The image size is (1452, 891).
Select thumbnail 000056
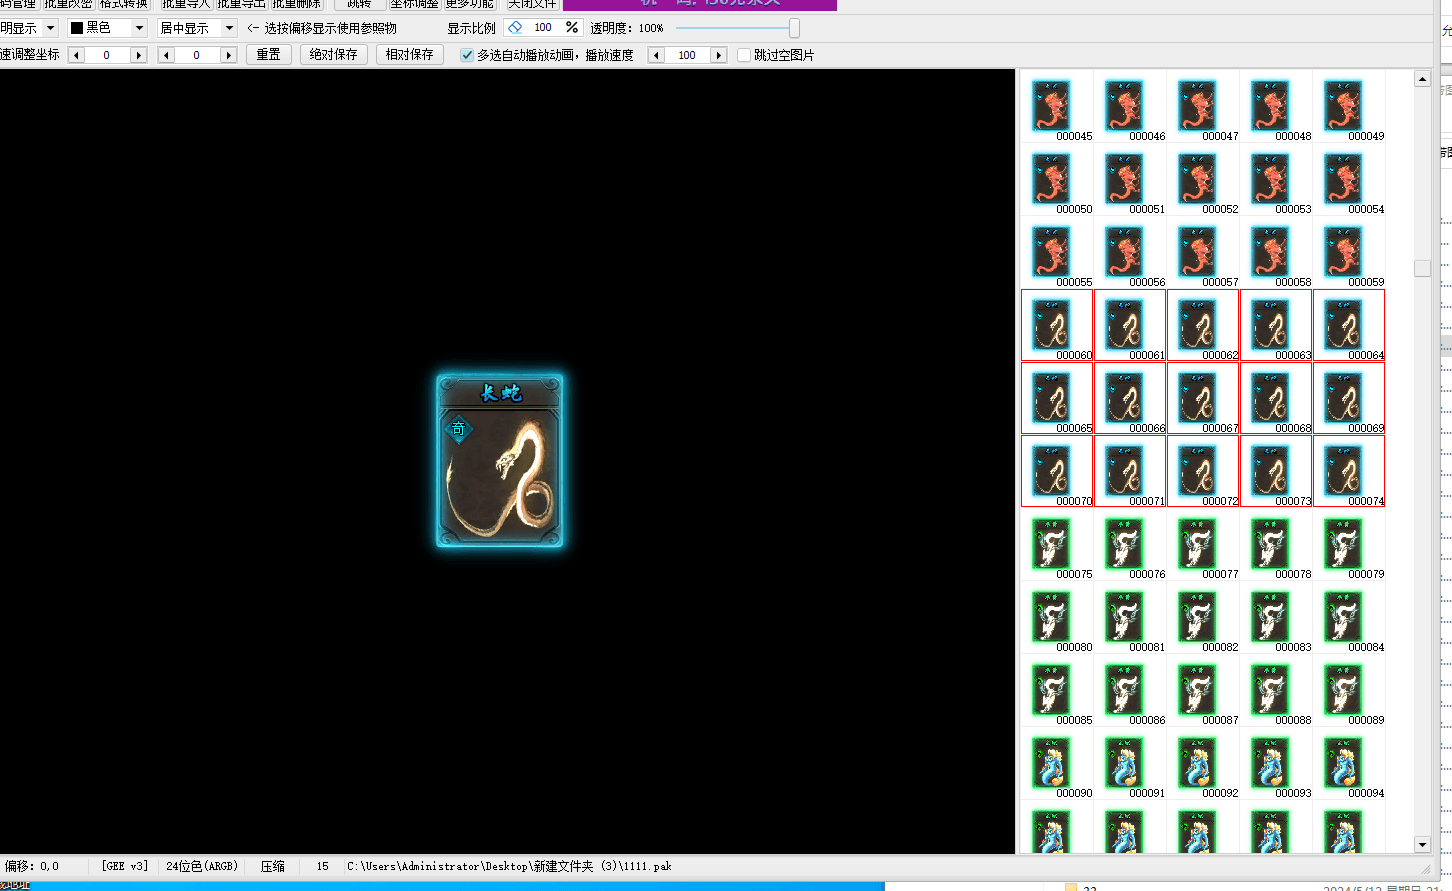[x=1130, y=252]
